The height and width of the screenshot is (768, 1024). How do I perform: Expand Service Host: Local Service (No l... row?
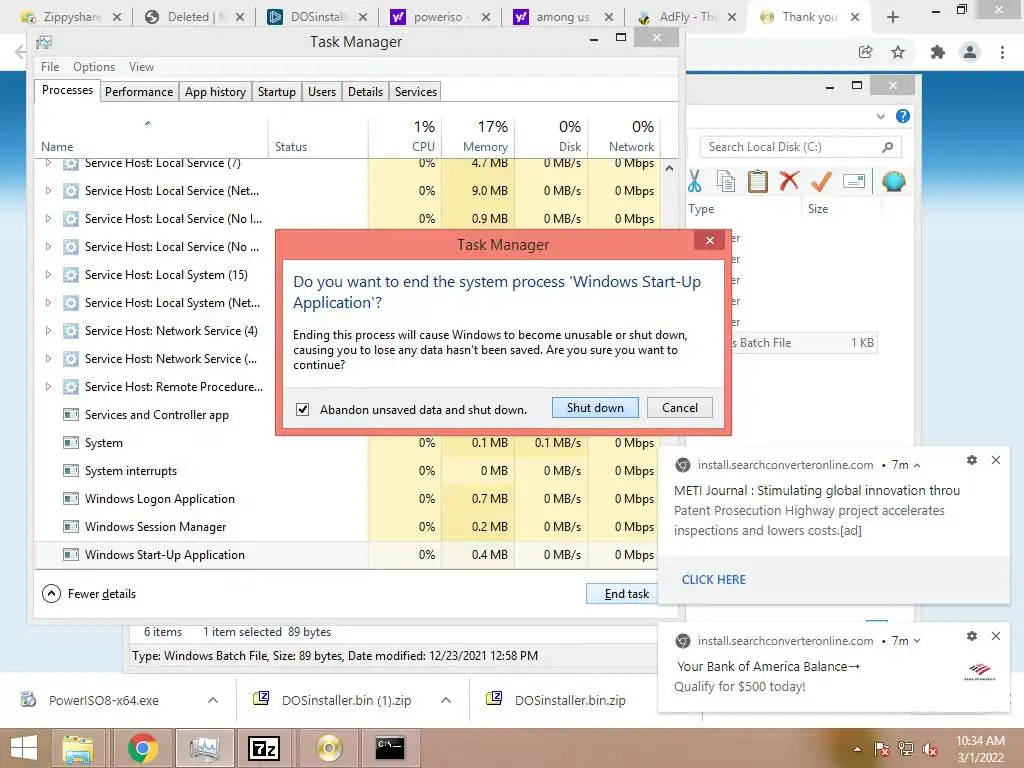(48, 219)
